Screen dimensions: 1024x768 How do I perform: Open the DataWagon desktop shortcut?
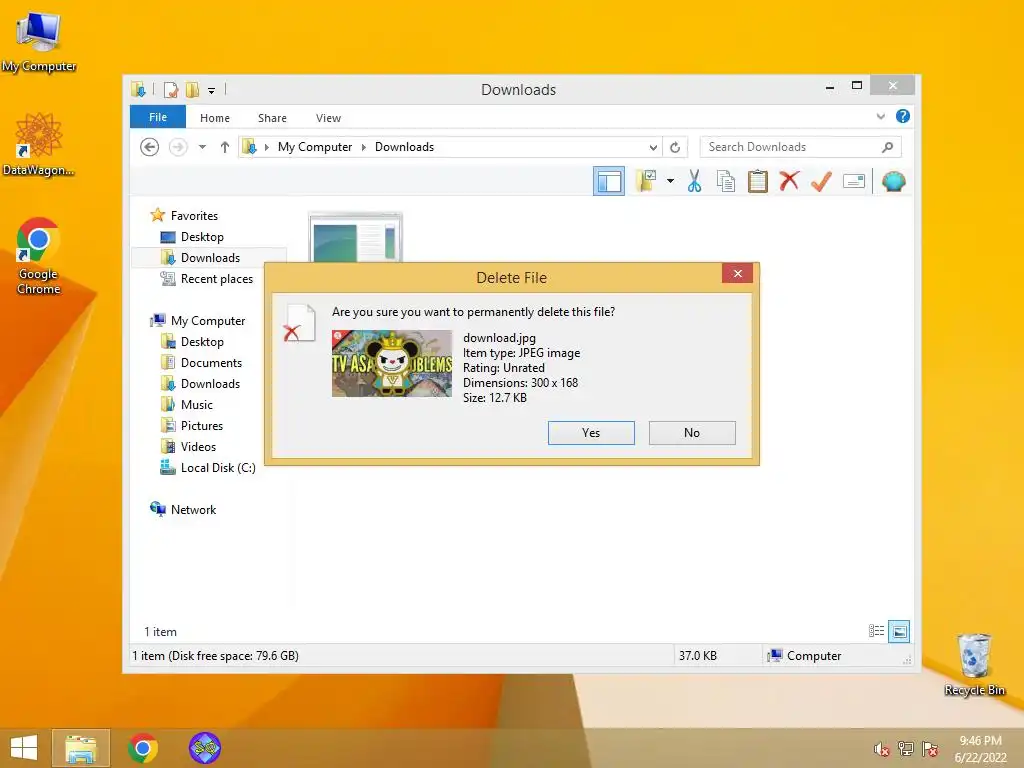coord(39,144)
